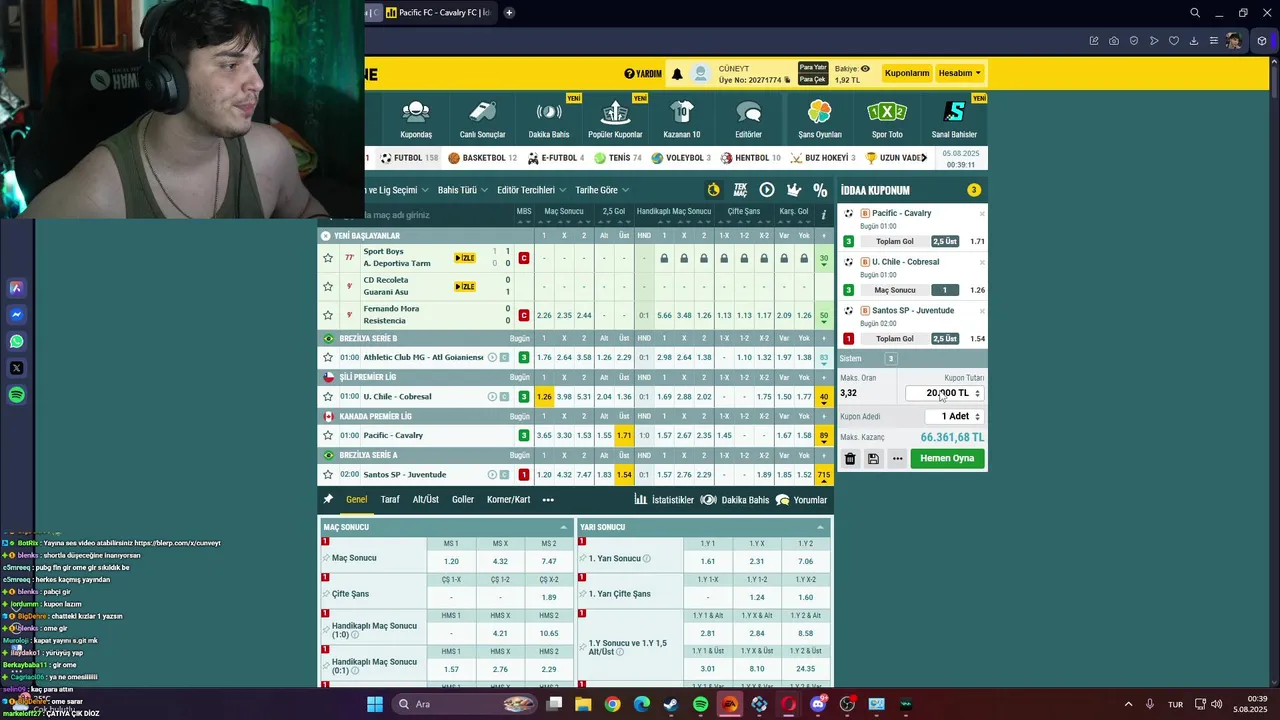Open the Kupondaş section icon
The image size is (1280, 720).
[416, 112]
